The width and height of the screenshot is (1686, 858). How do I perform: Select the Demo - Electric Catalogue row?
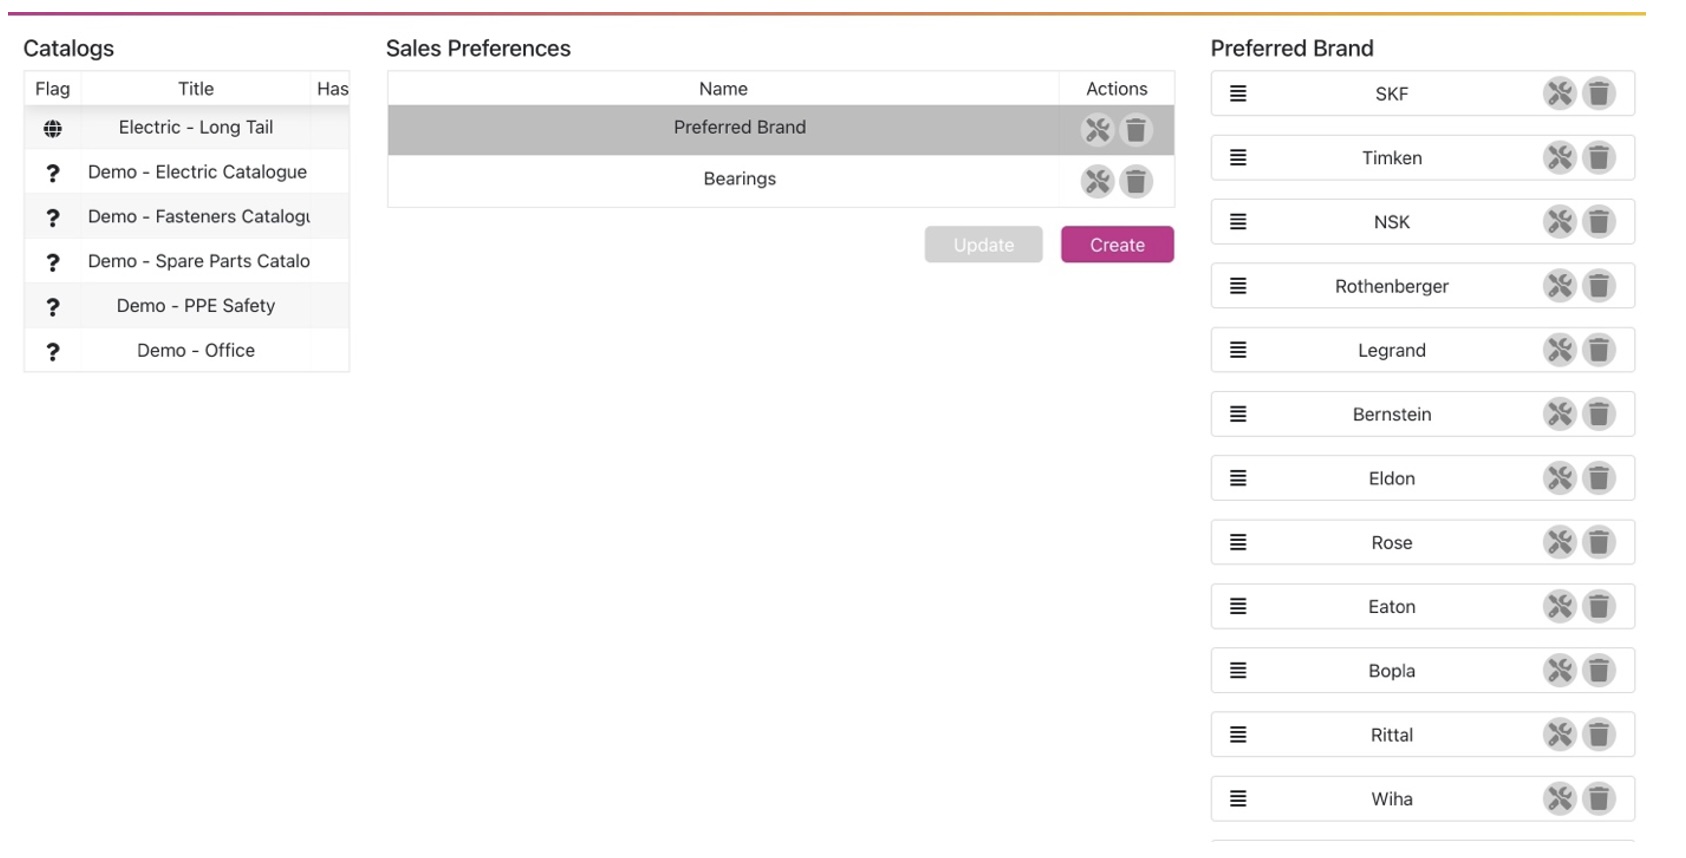187,172
